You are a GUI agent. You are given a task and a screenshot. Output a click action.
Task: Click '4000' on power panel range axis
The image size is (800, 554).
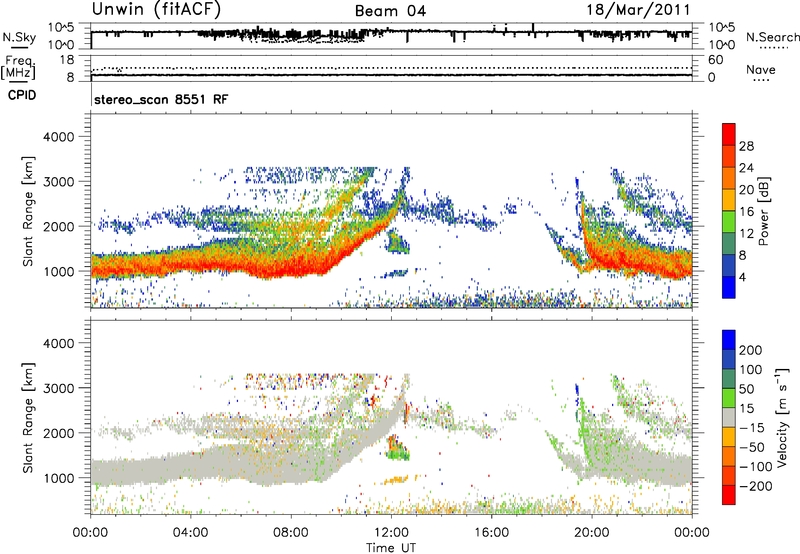tap(59, 137)
